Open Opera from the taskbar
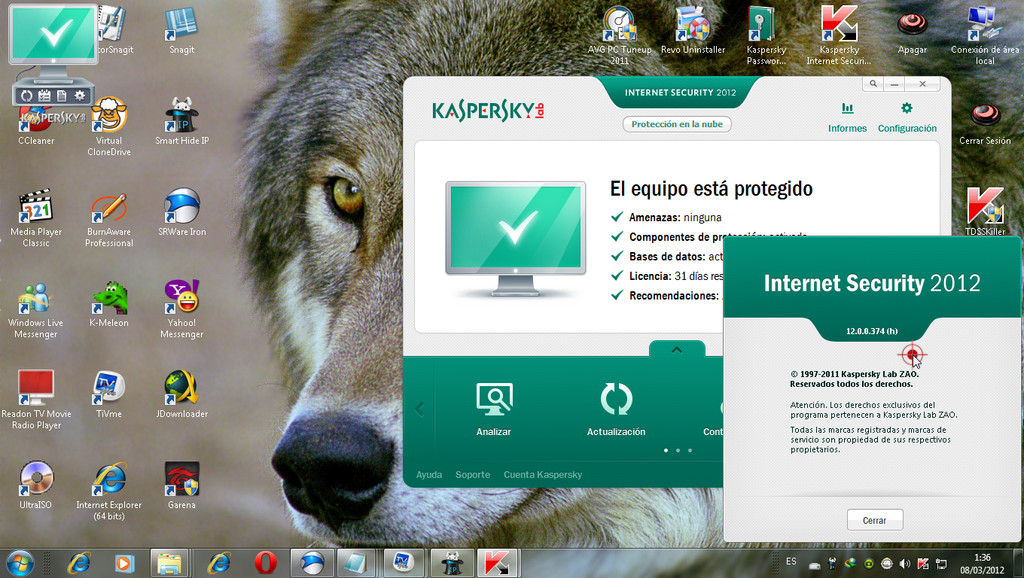Screen dimensions: 1024x578 (x=265, y=563)
